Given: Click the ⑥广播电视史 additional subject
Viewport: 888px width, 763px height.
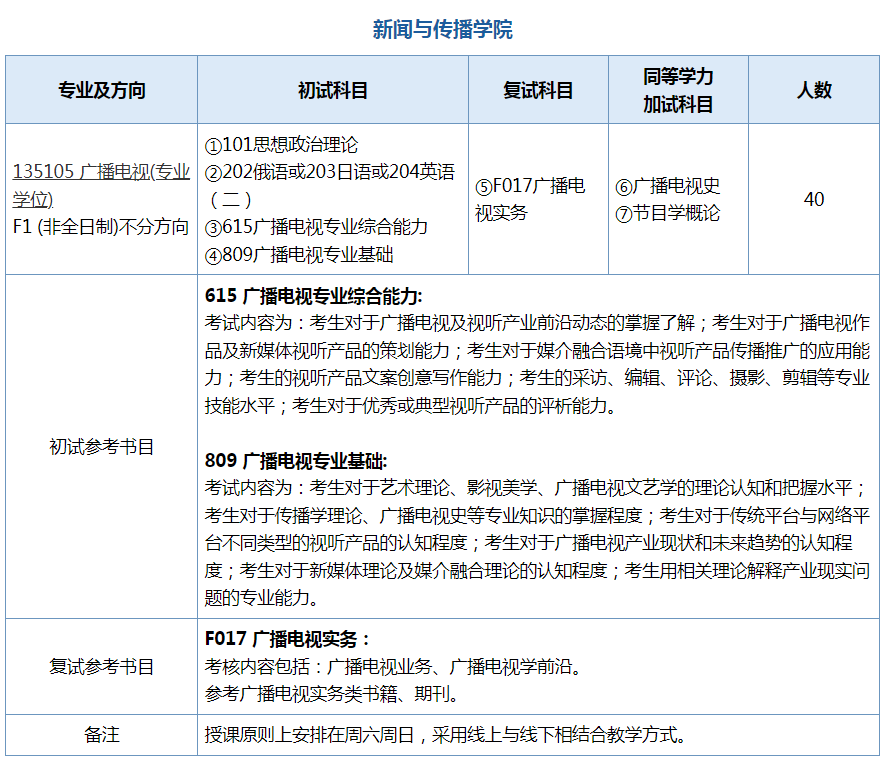Looking at the screenshot, I should coord(668,186).
